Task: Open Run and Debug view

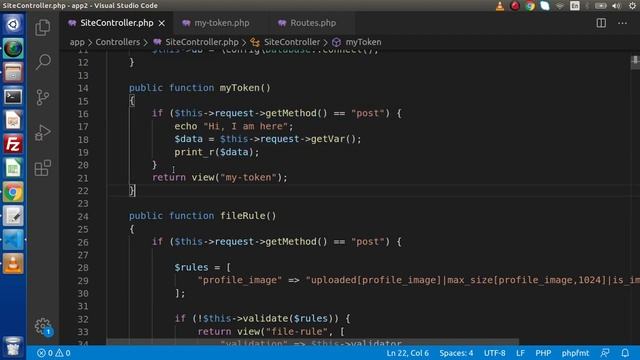Action: click(x=43, y=132)
